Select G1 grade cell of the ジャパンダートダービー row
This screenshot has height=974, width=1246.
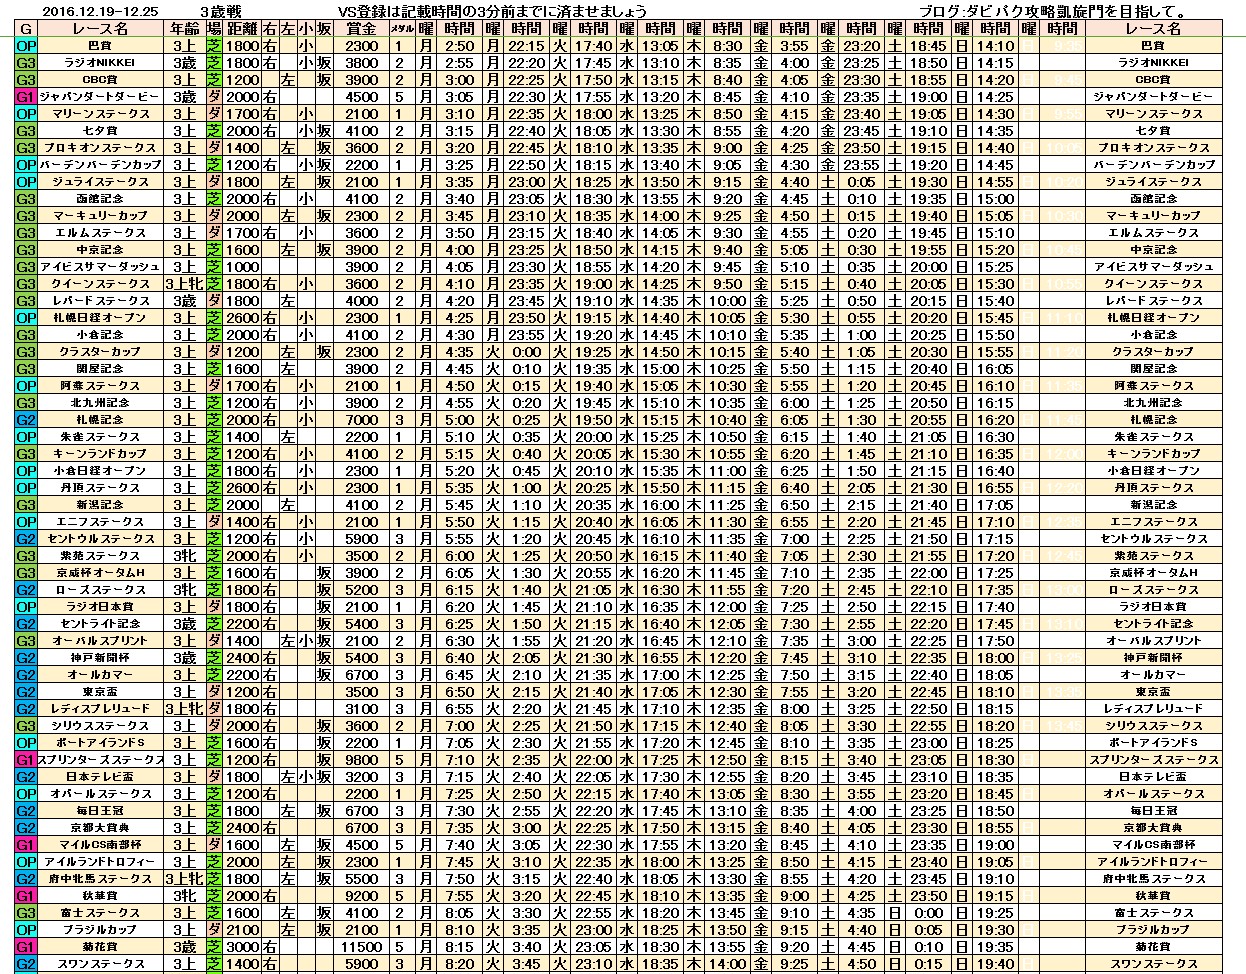pos(26,97)
